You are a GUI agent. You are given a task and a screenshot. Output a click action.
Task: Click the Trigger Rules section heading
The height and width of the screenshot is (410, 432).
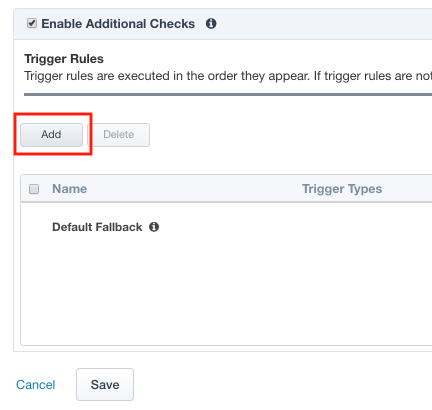click(64, 59)
